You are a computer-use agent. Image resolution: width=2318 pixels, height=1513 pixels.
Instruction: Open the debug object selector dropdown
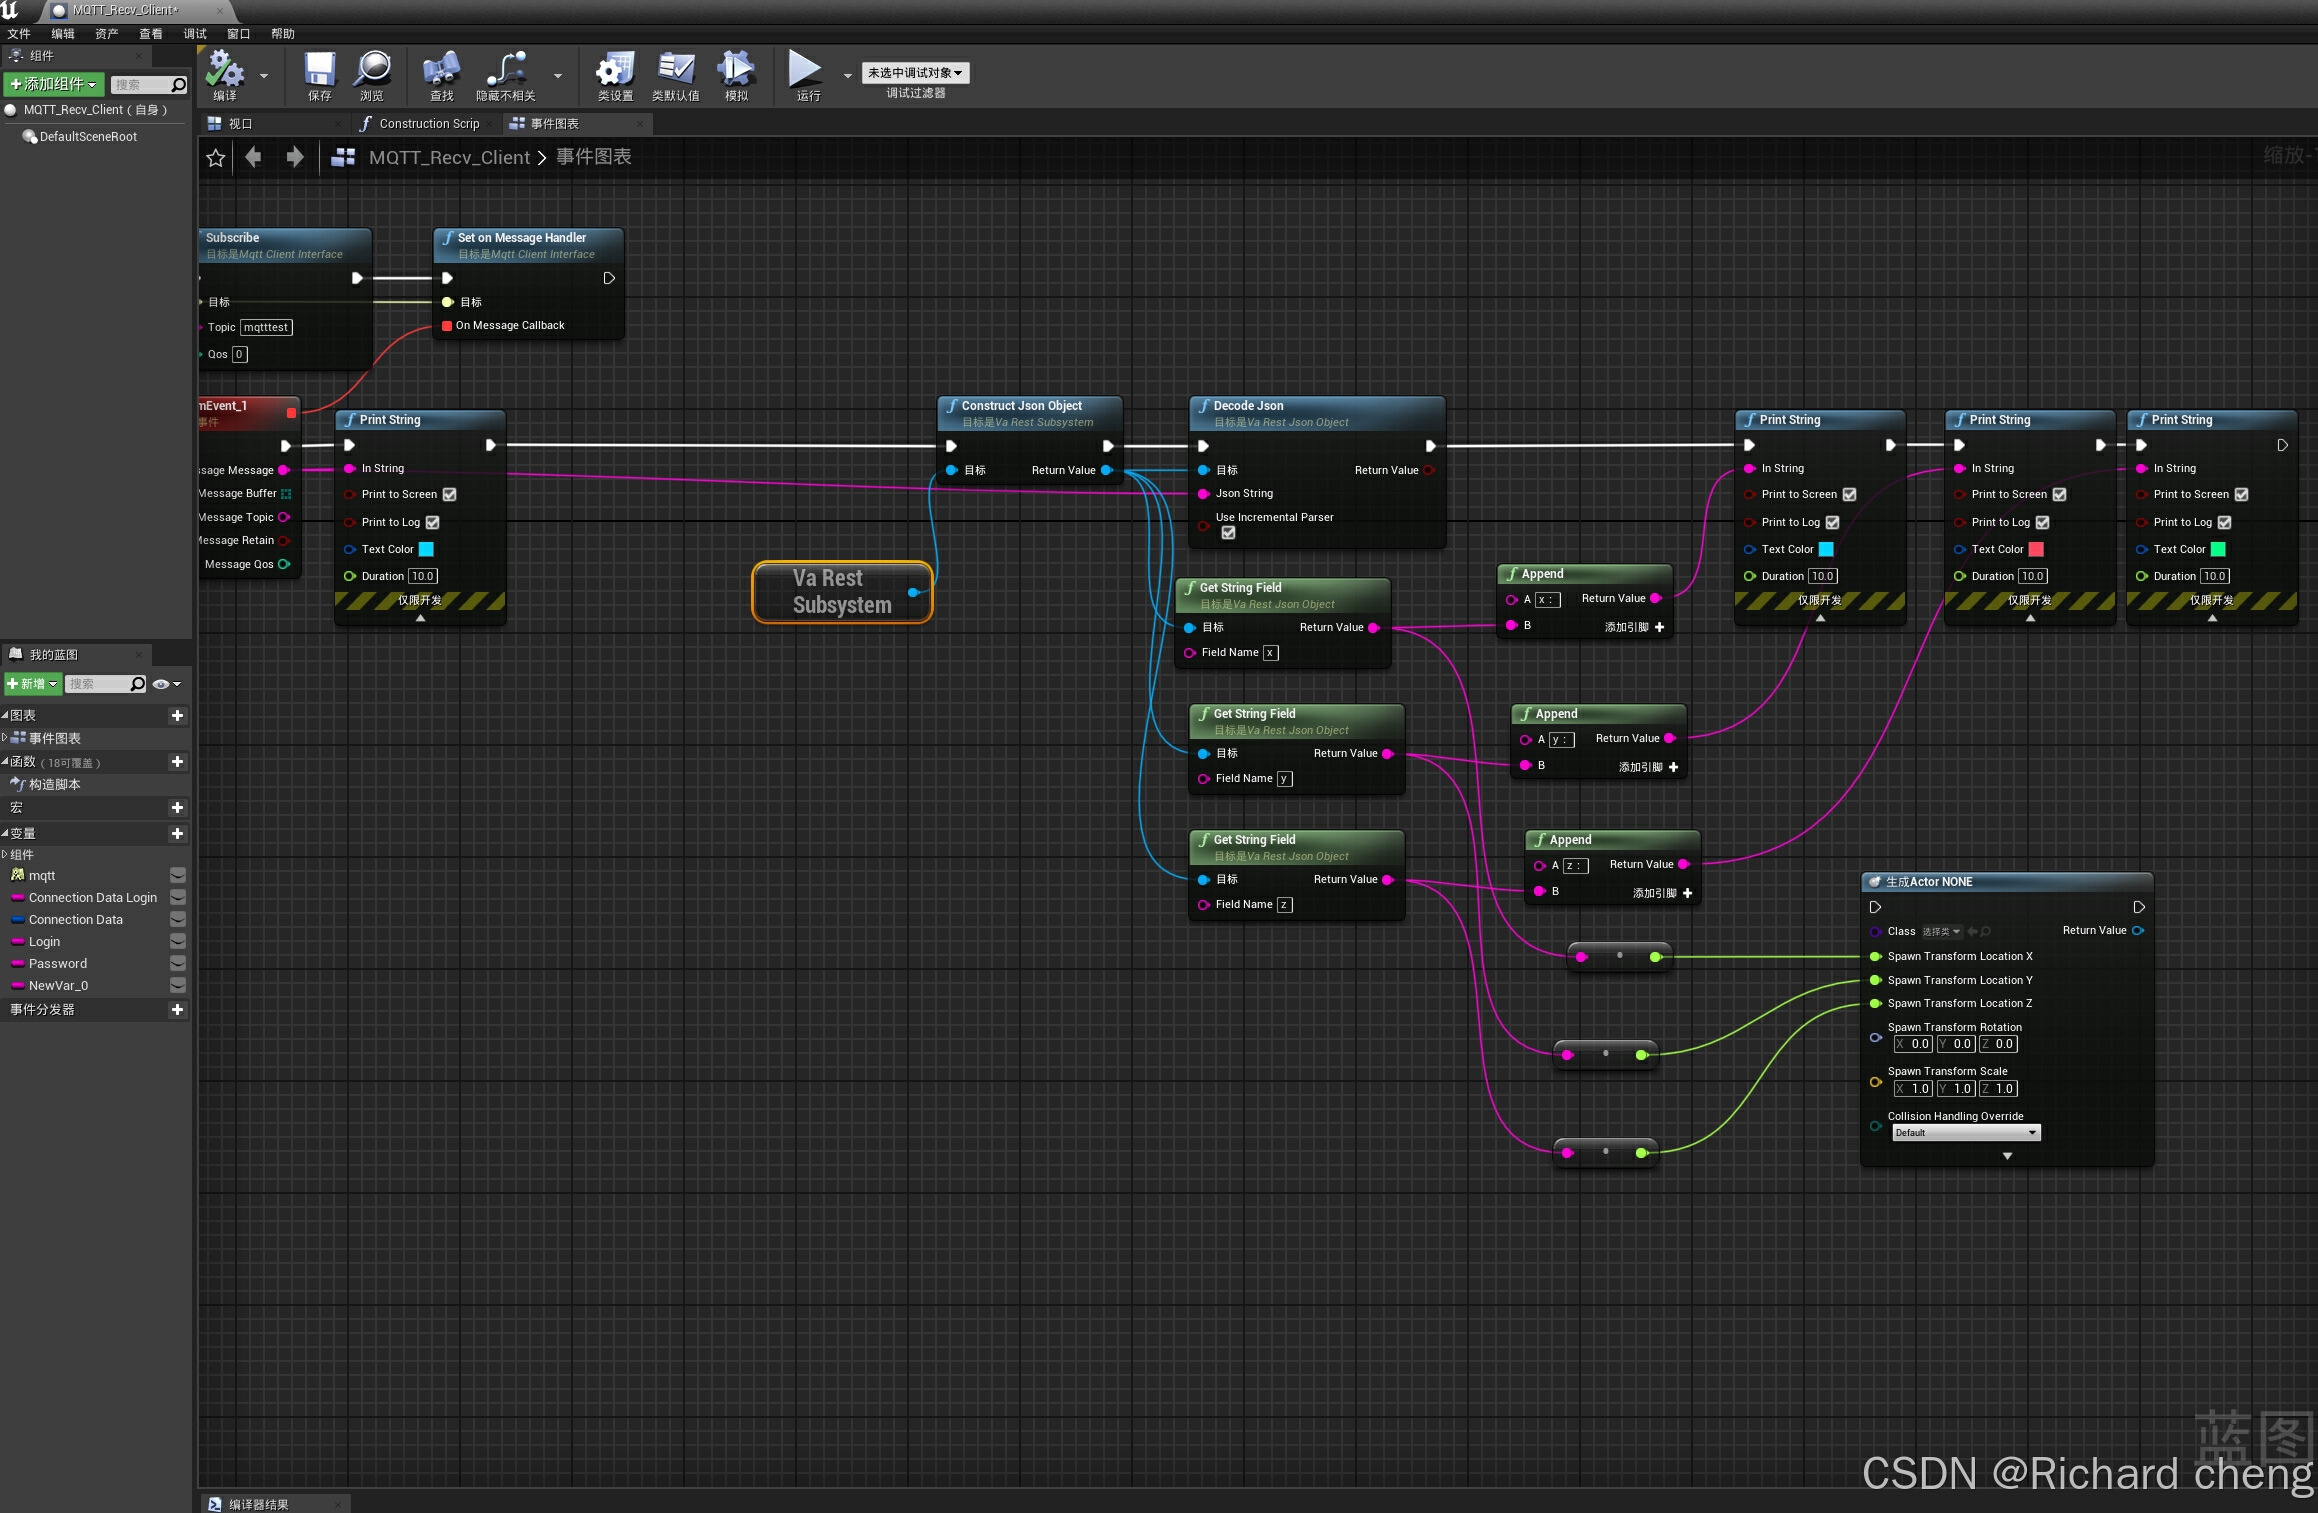point(915,73)
